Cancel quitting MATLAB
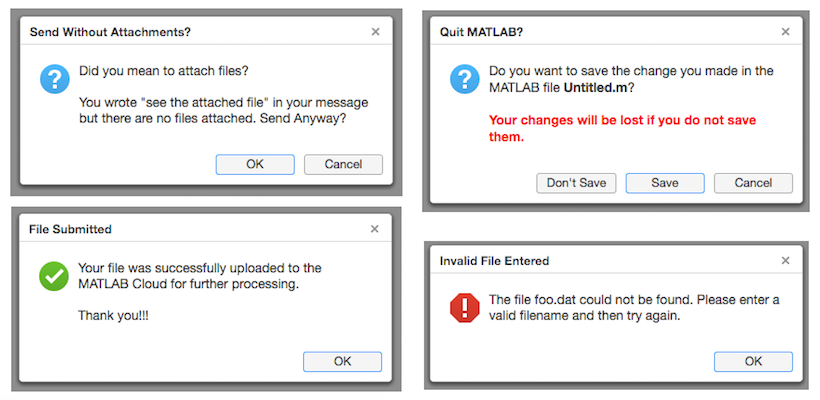Screen dimensions: 820x400 [753, 183]
